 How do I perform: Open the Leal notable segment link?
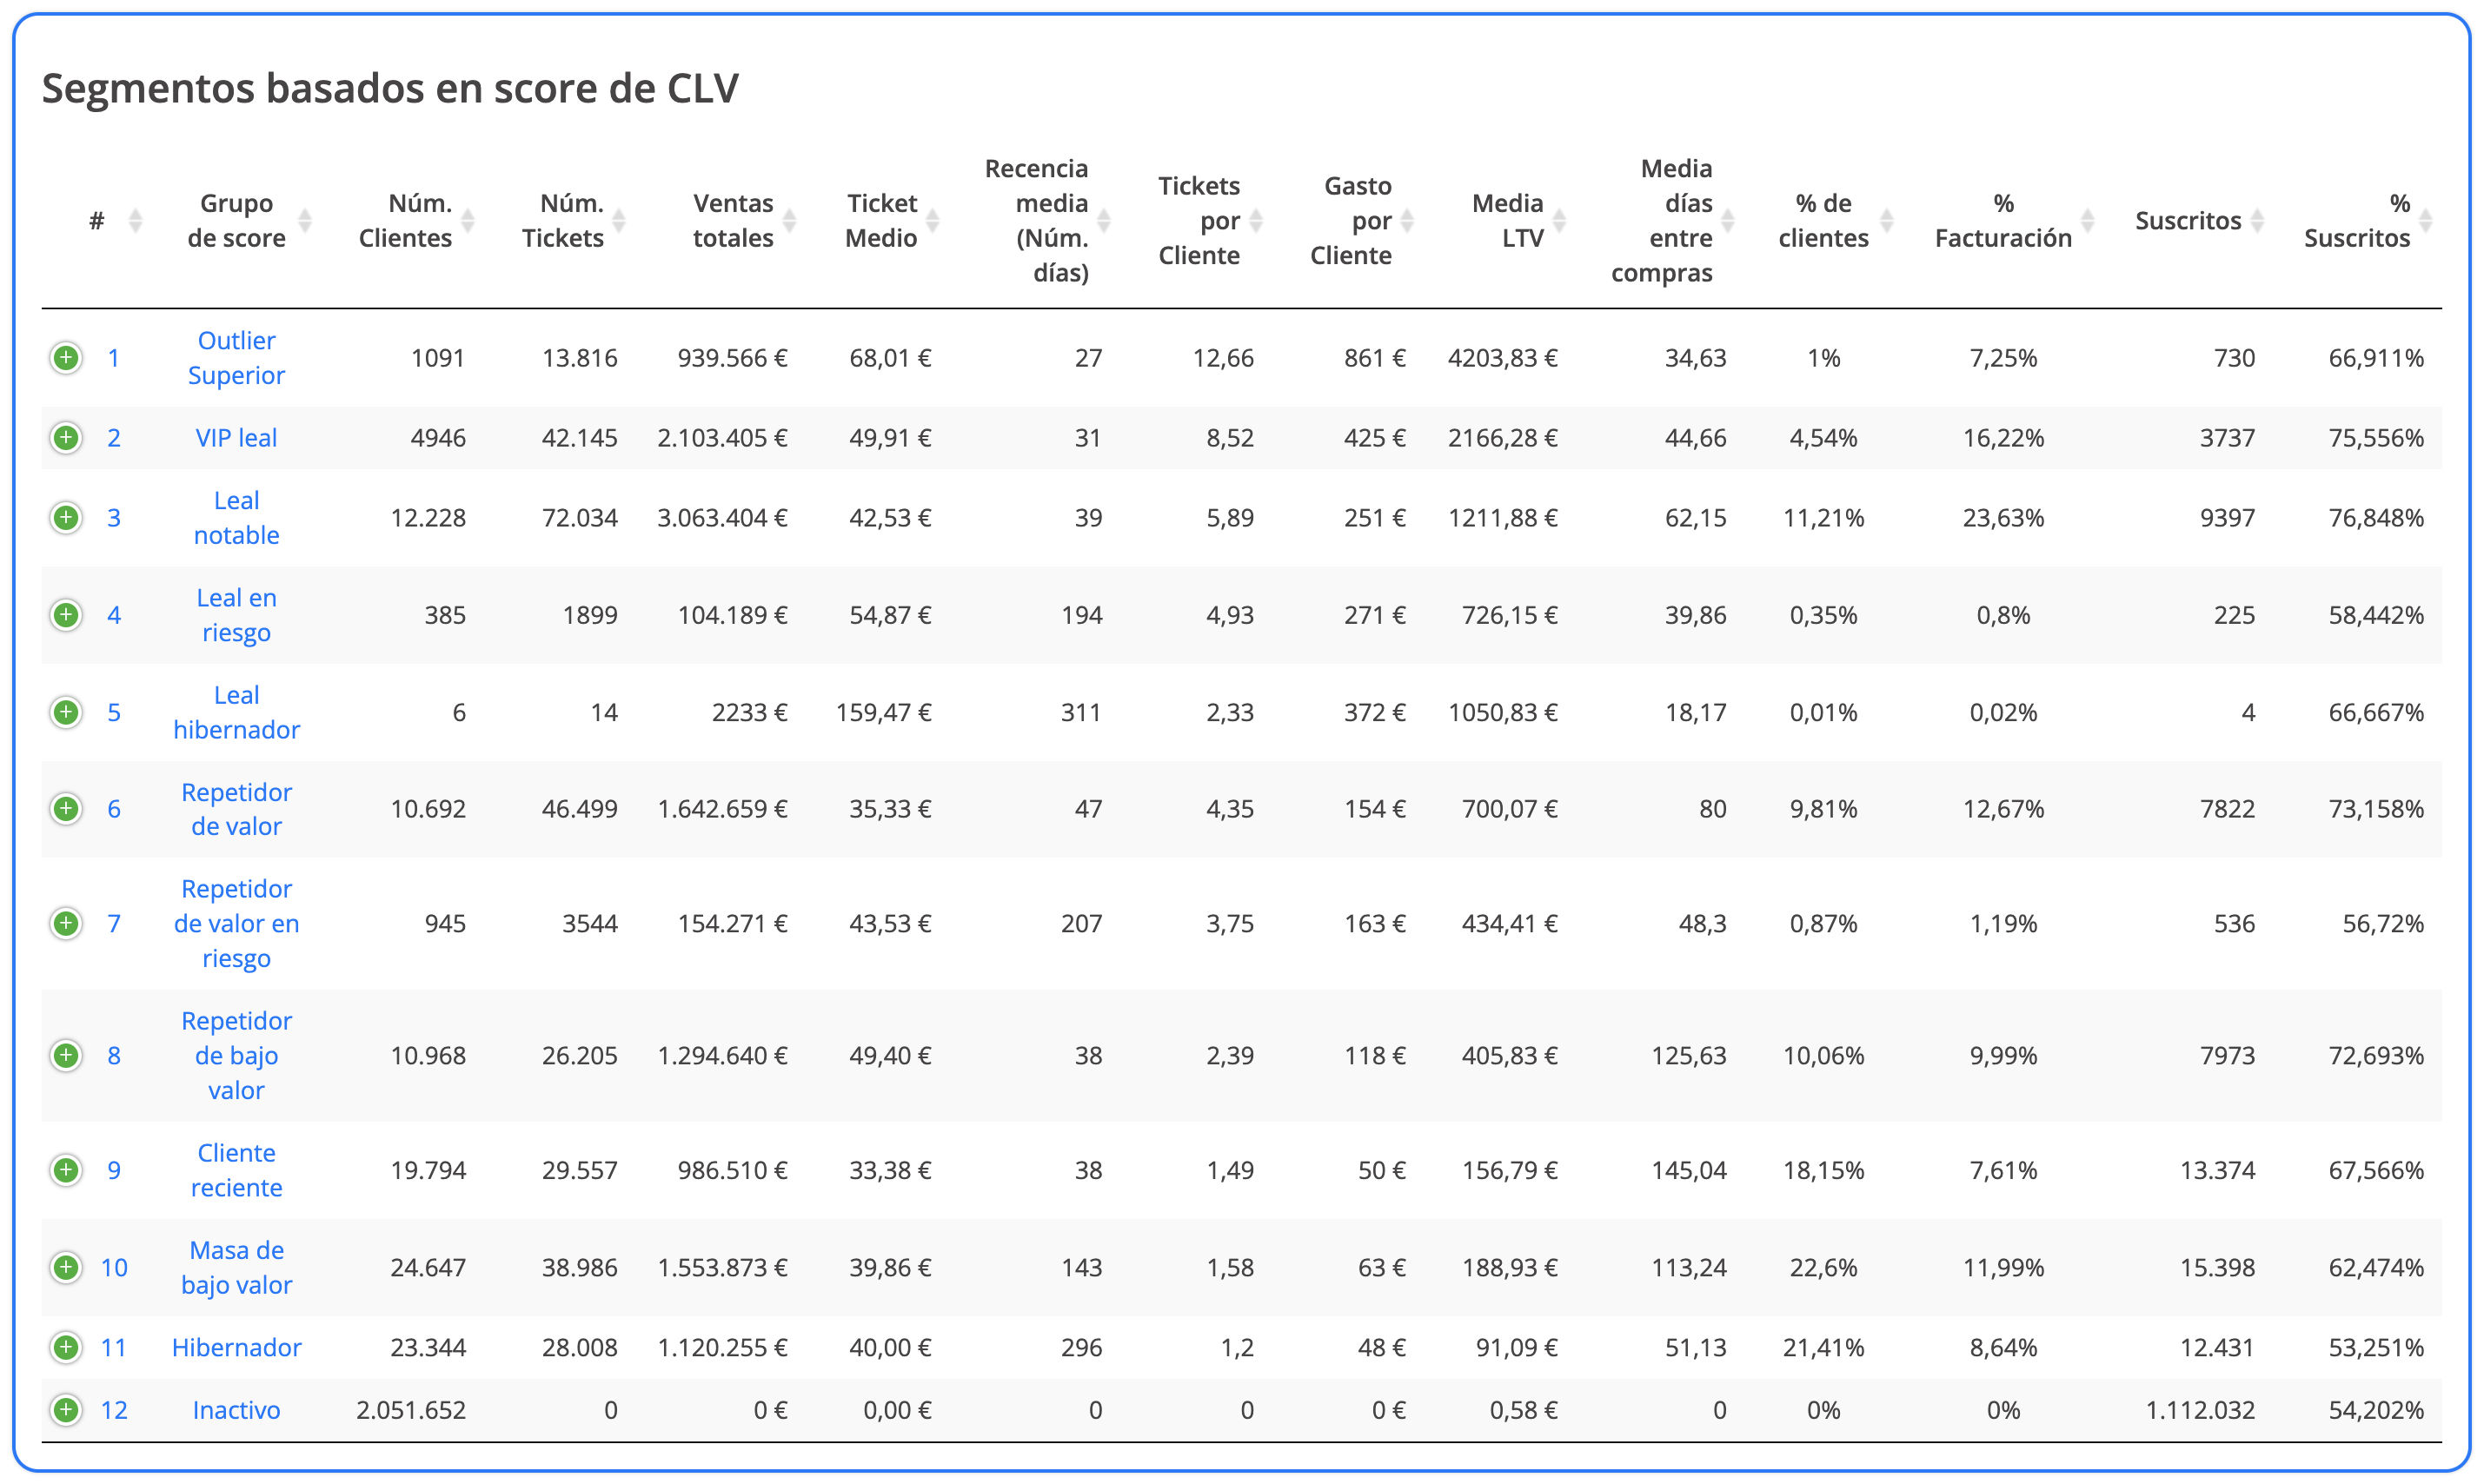(236, 517)
